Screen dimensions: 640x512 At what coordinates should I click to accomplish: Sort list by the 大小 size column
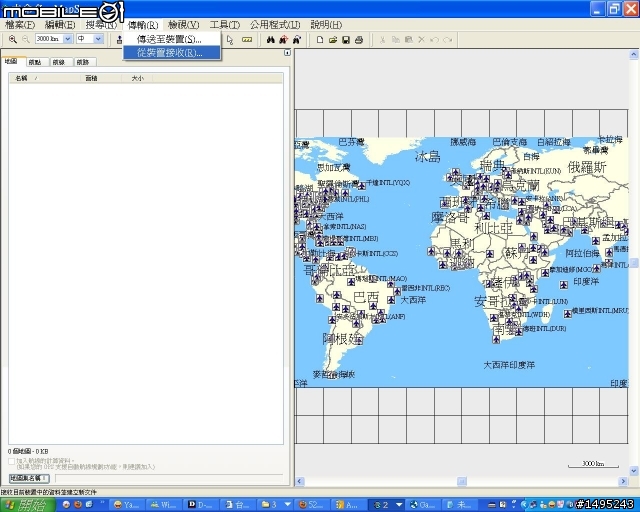coord(137,78)
